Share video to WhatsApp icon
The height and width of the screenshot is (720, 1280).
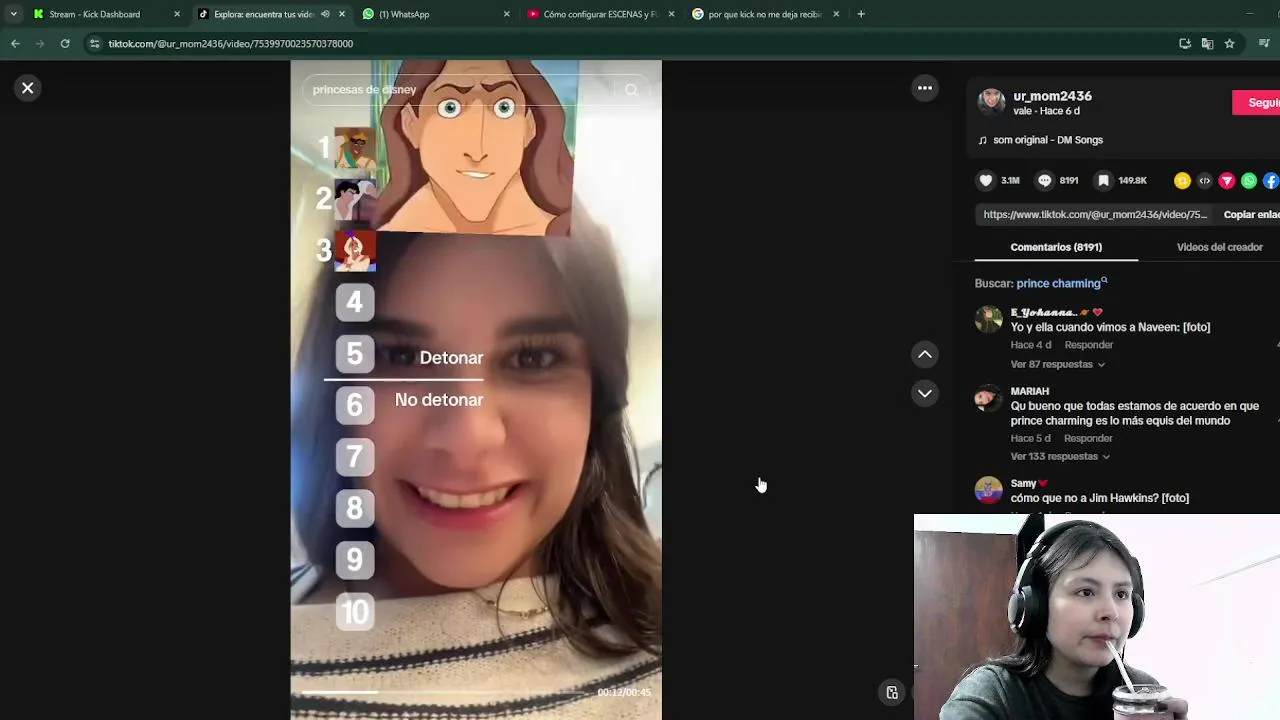1249,181
